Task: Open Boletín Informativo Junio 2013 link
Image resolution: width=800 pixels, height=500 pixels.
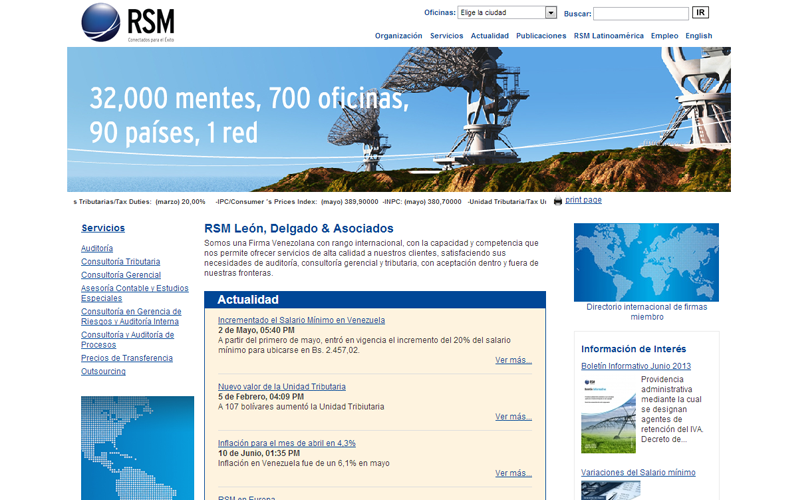Action: (636, 366)
